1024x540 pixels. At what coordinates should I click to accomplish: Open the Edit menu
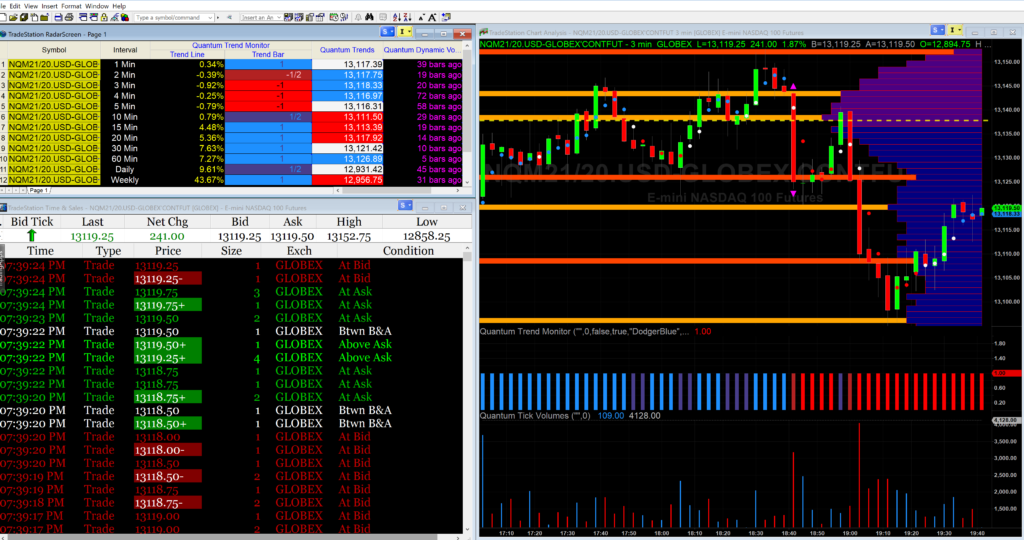click(x=15, y=6)
